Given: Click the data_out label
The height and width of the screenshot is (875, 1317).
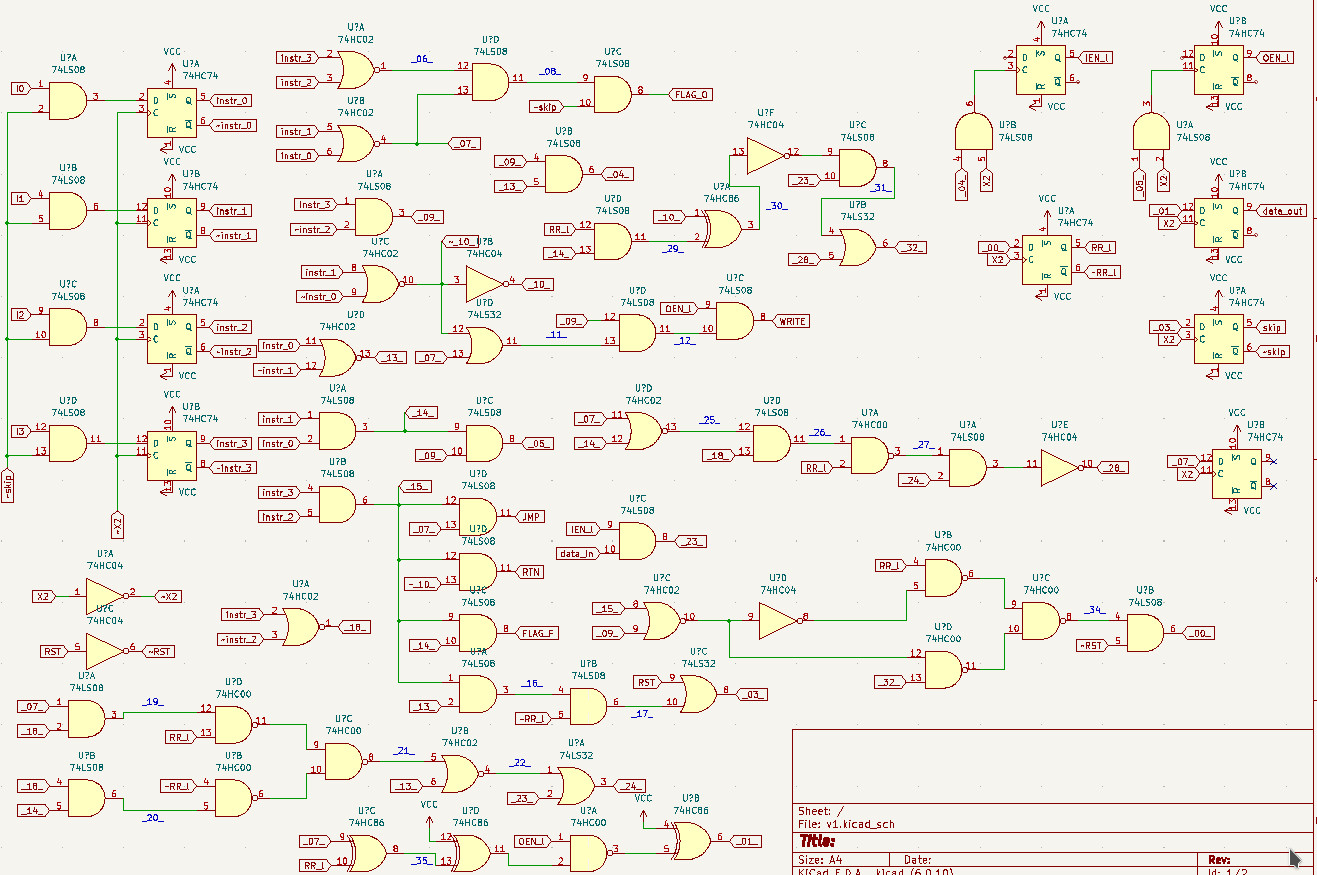Looking at the screenshot, I should point(1281,210).
